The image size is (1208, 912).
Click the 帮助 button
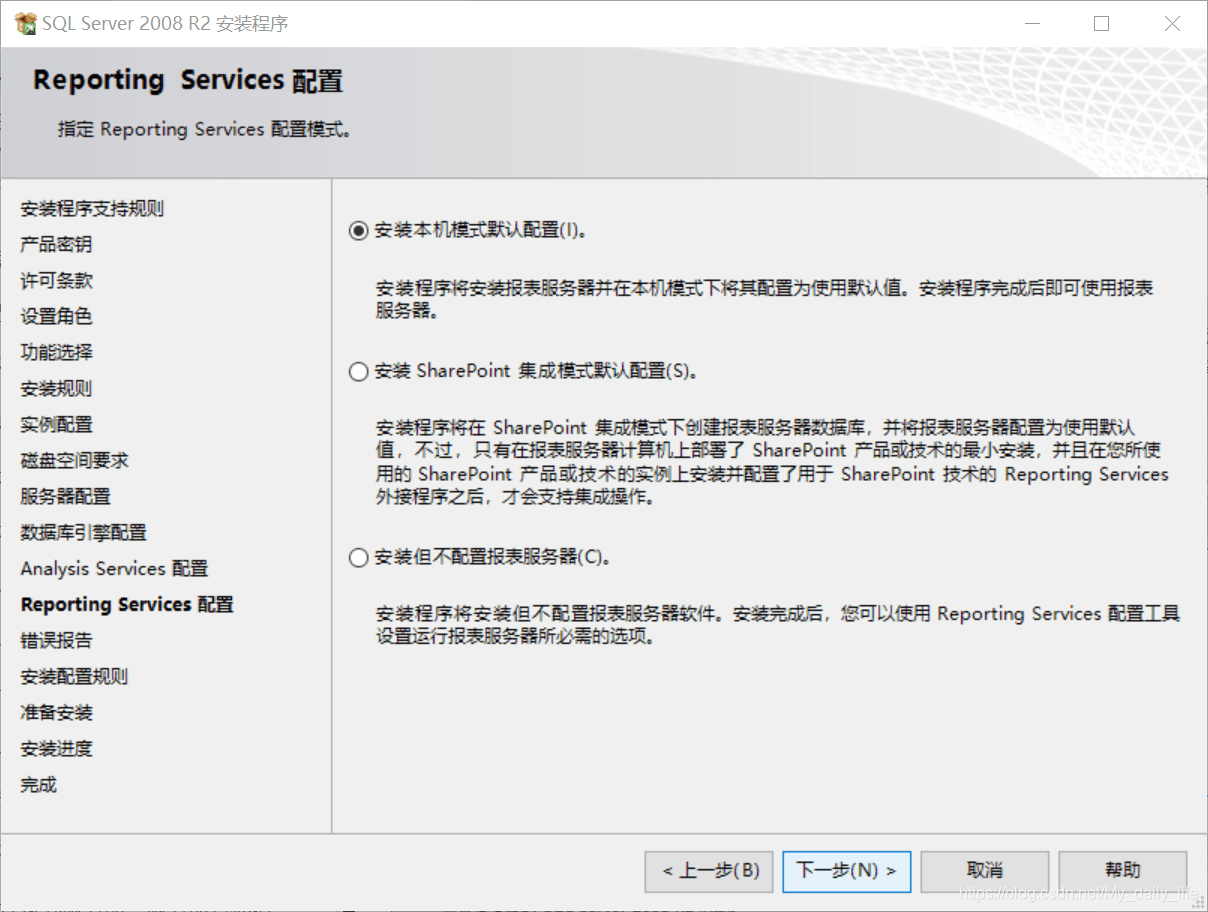point(1122,871)
